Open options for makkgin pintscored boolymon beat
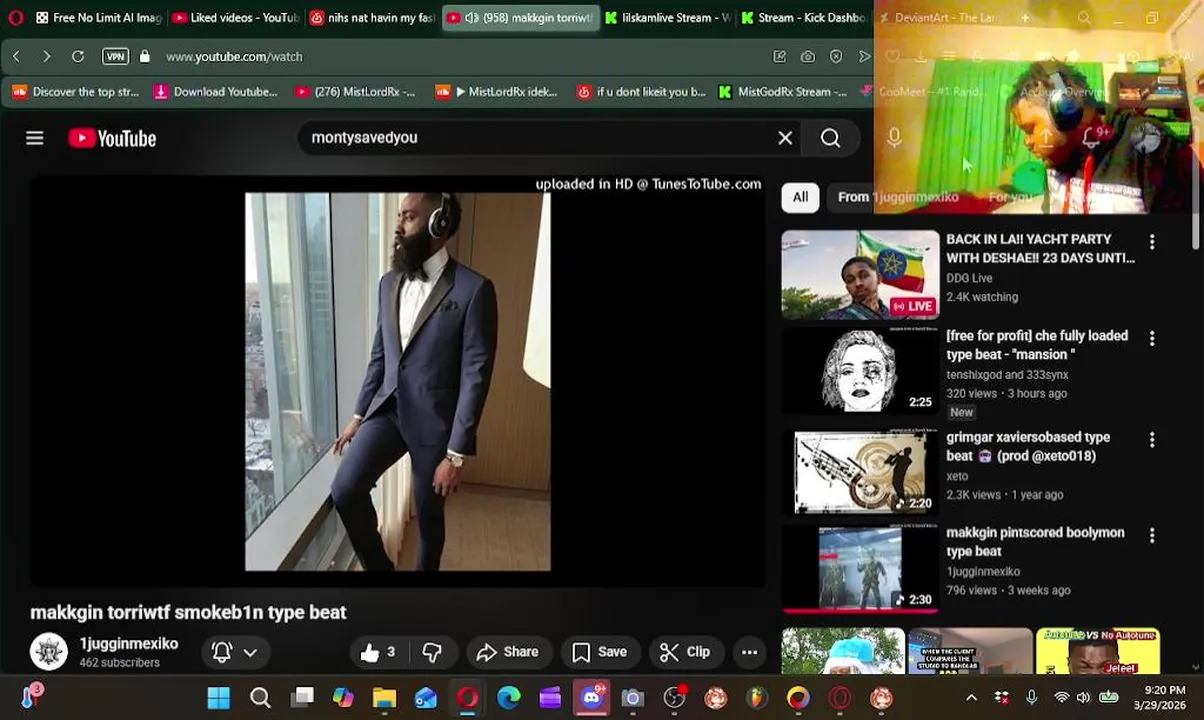Viewport: 1204px width, 720px height. click(x=1152, y=536)
